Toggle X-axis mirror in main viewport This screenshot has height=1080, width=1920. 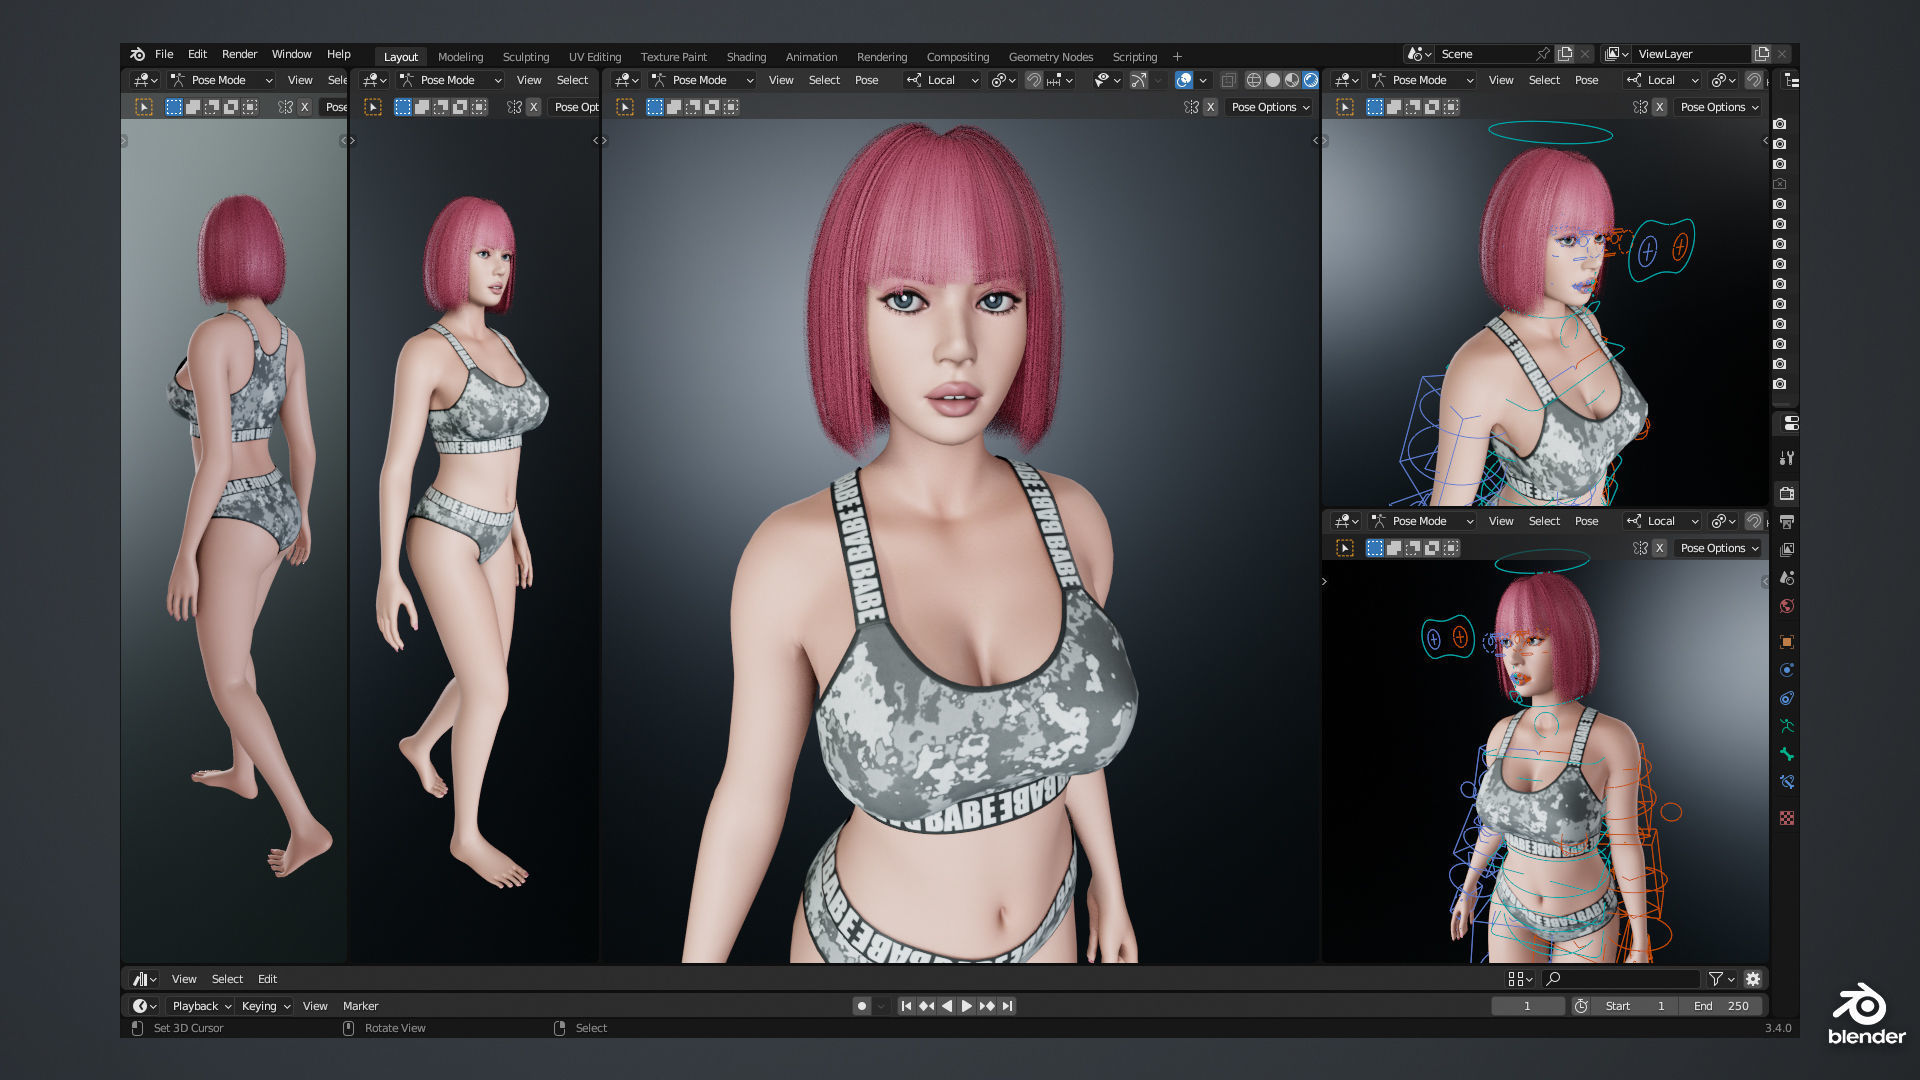pos(1210,107)
